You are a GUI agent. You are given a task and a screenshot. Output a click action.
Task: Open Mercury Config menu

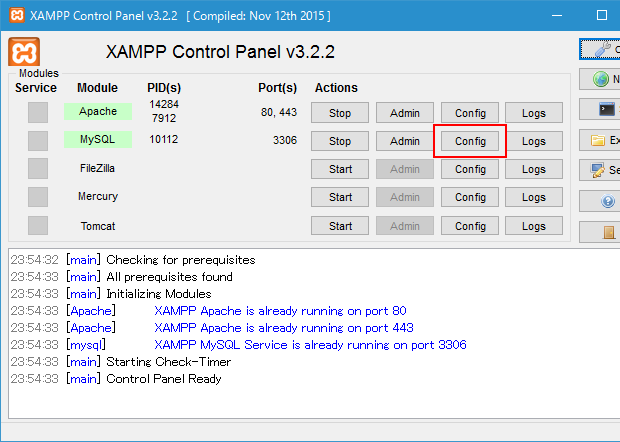[470, 197]
